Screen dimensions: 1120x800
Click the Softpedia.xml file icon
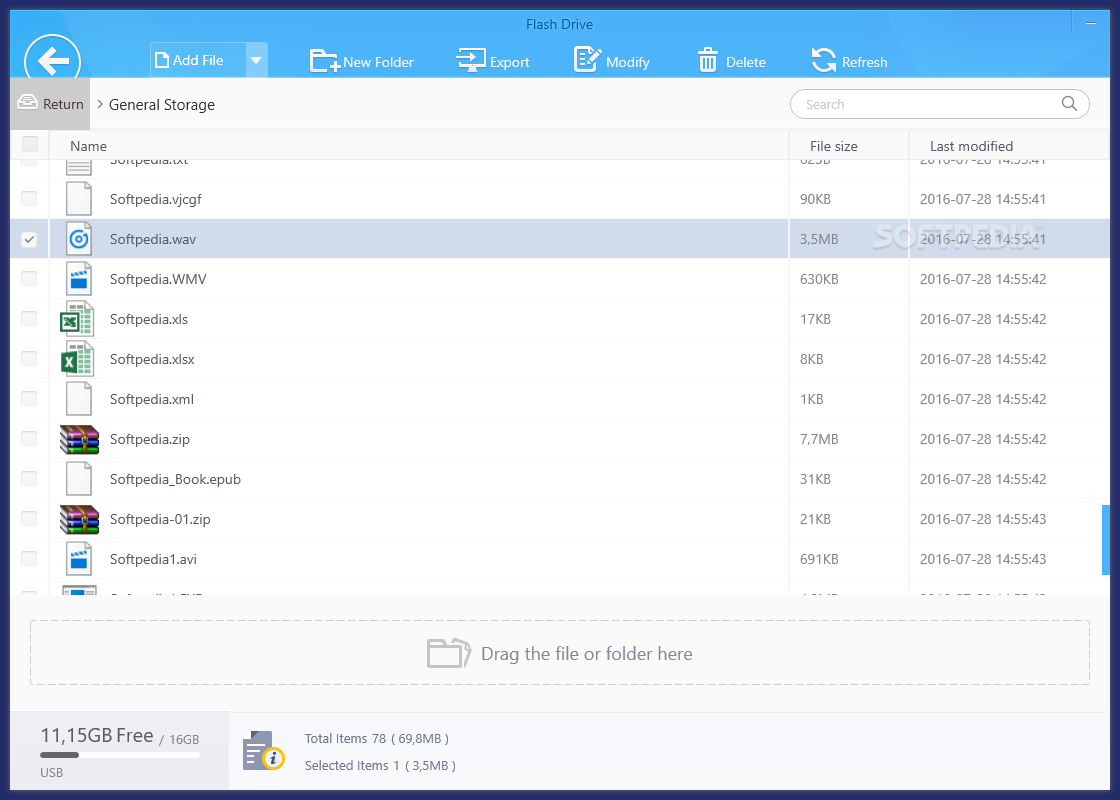[x=79, y=399]
